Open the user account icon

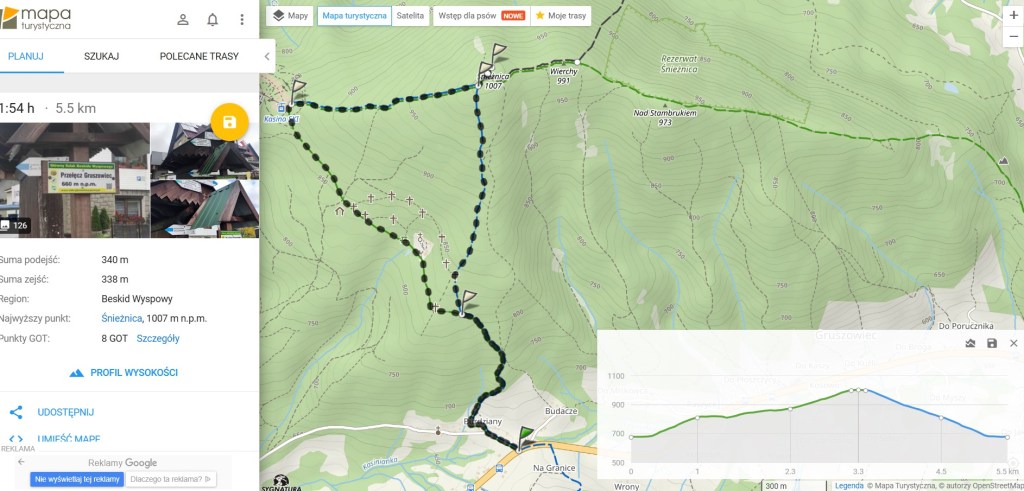click(x=183, y=20)
